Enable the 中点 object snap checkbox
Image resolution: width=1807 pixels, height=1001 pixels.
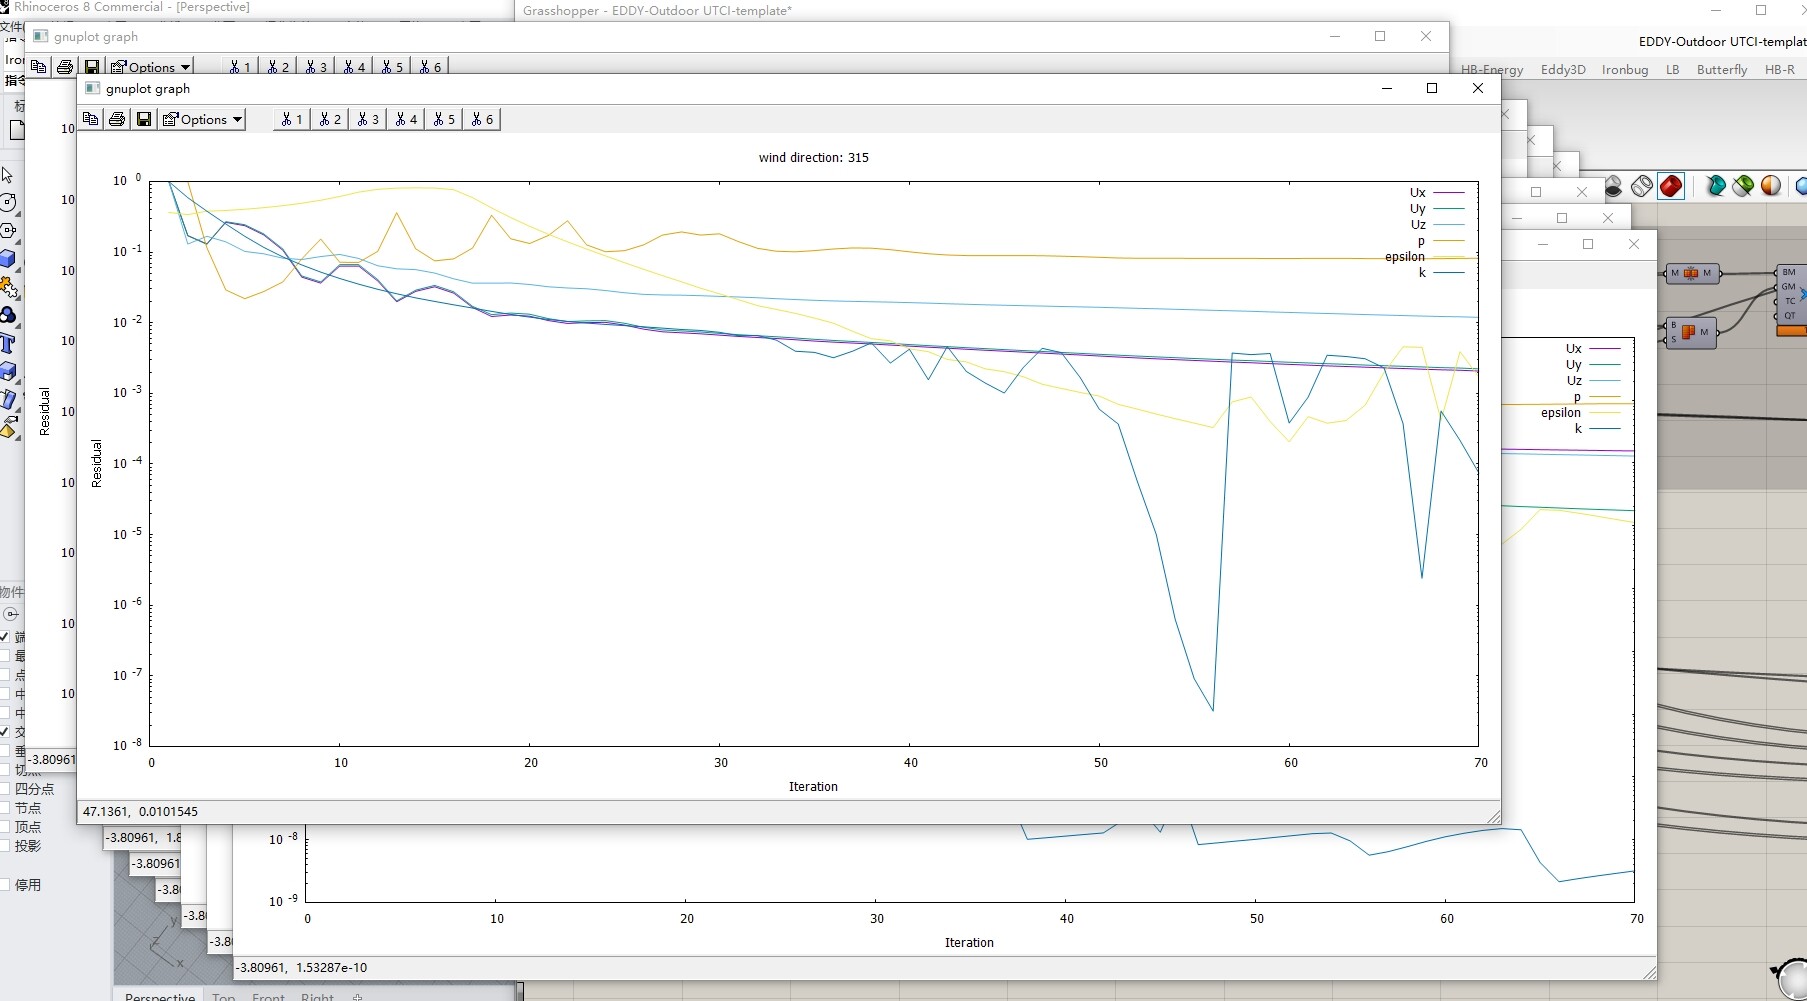coord(5,694)
